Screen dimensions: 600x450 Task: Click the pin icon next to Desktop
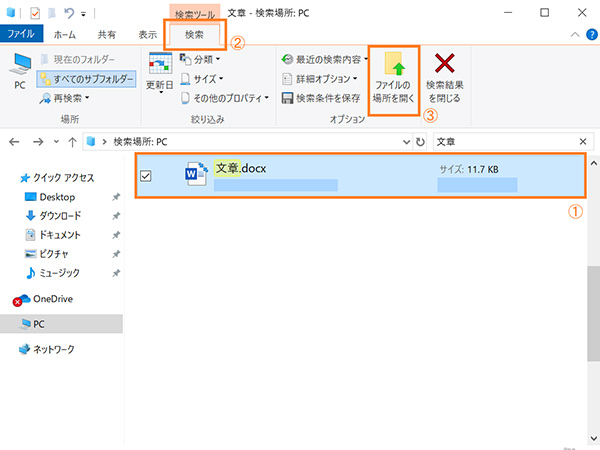[116, 197]
